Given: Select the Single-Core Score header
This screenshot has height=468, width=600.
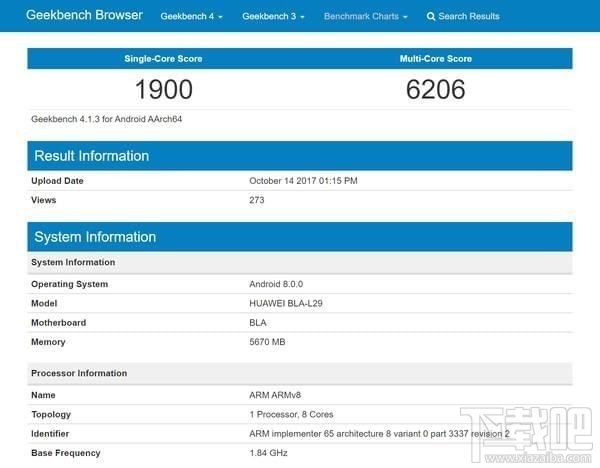Looking at the screenshot, I should click(x=163, y=59).
